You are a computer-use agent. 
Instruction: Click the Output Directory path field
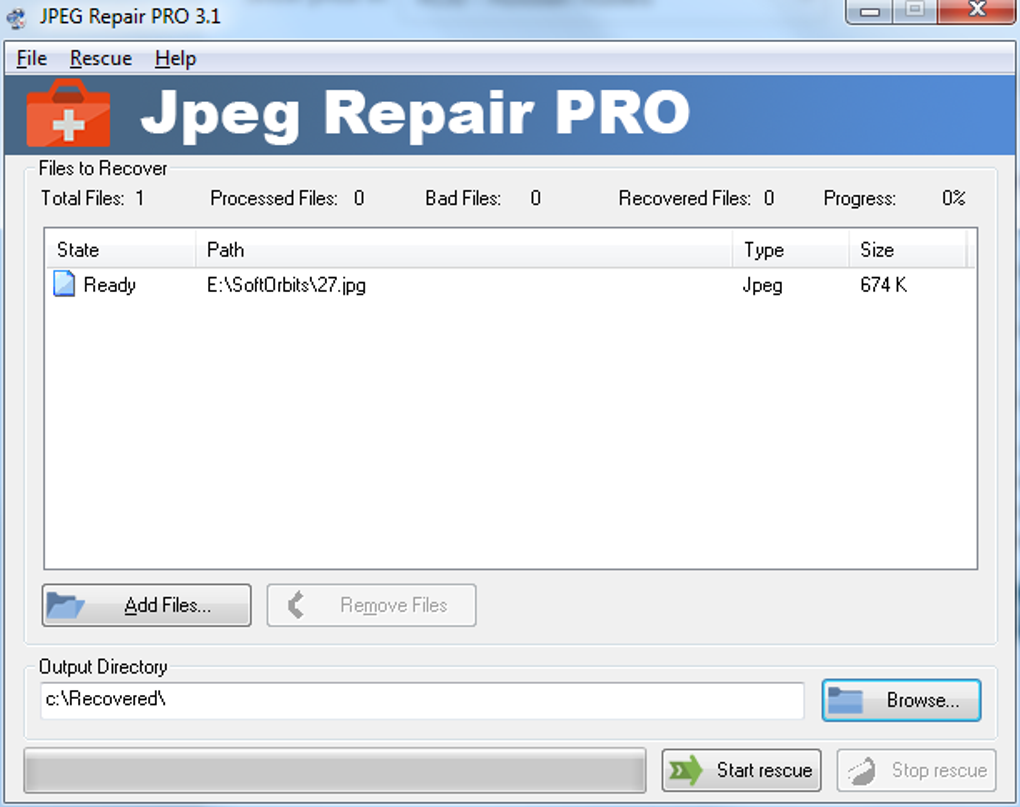point(422,700)
